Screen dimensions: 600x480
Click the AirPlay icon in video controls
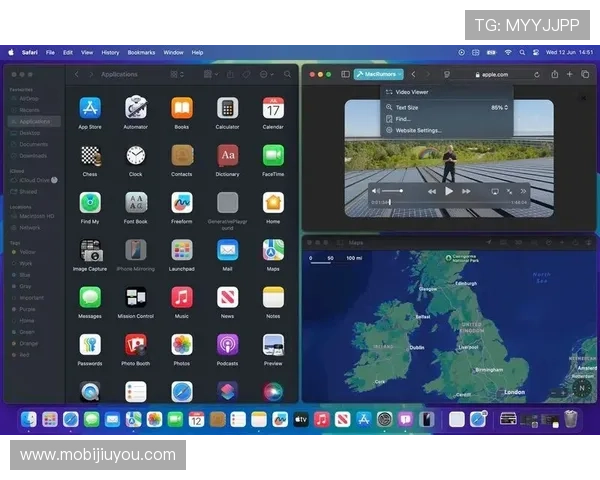[494, 190]
